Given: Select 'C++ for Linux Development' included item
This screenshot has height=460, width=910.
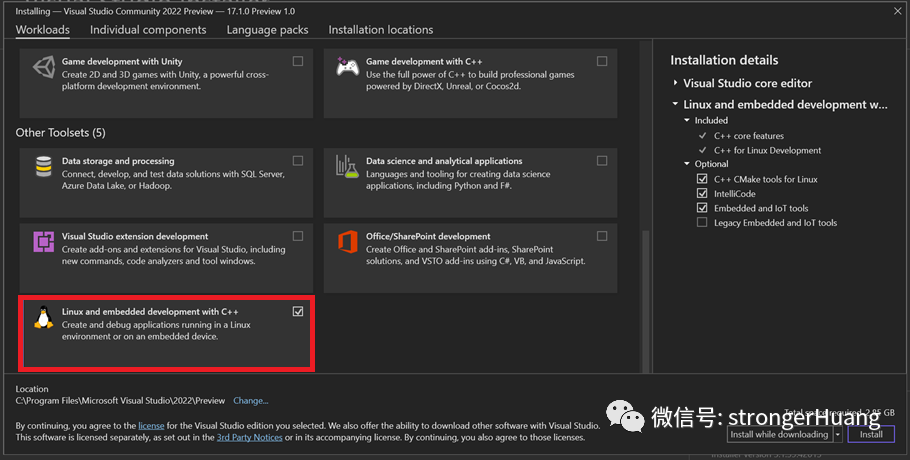Looking at the screenshot, I should pyautogui.click(x=767, y=150).
